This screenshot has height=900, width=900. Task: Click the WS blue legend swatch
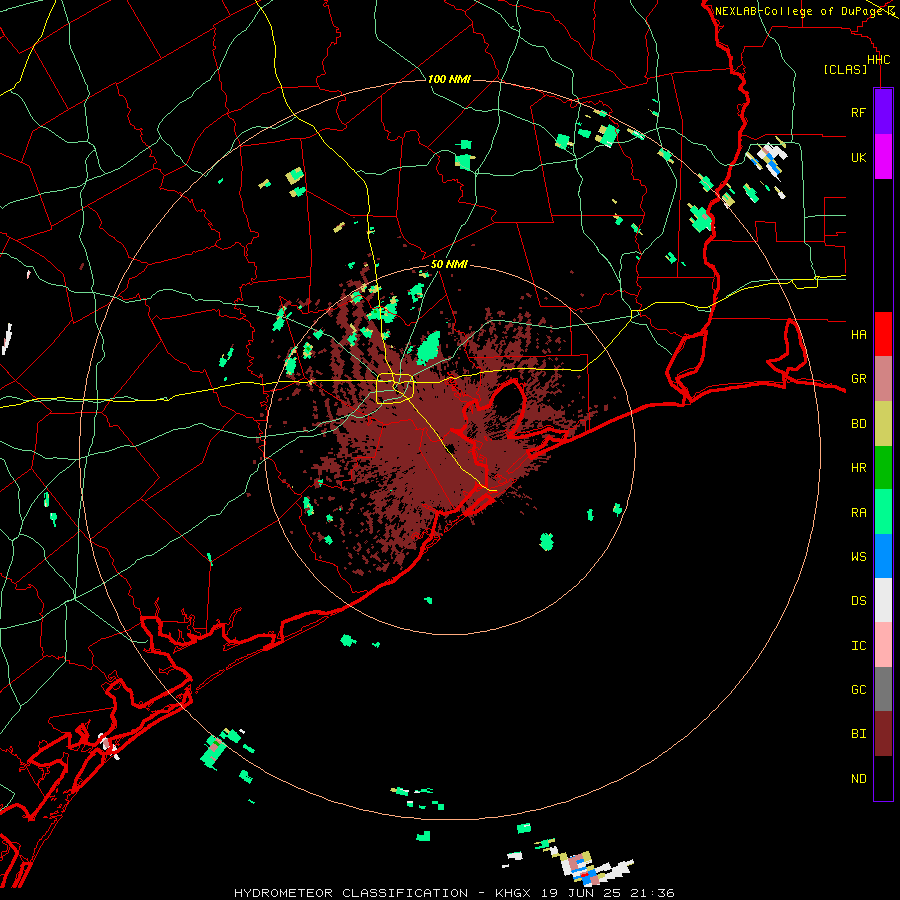click(x=883, y=556)
